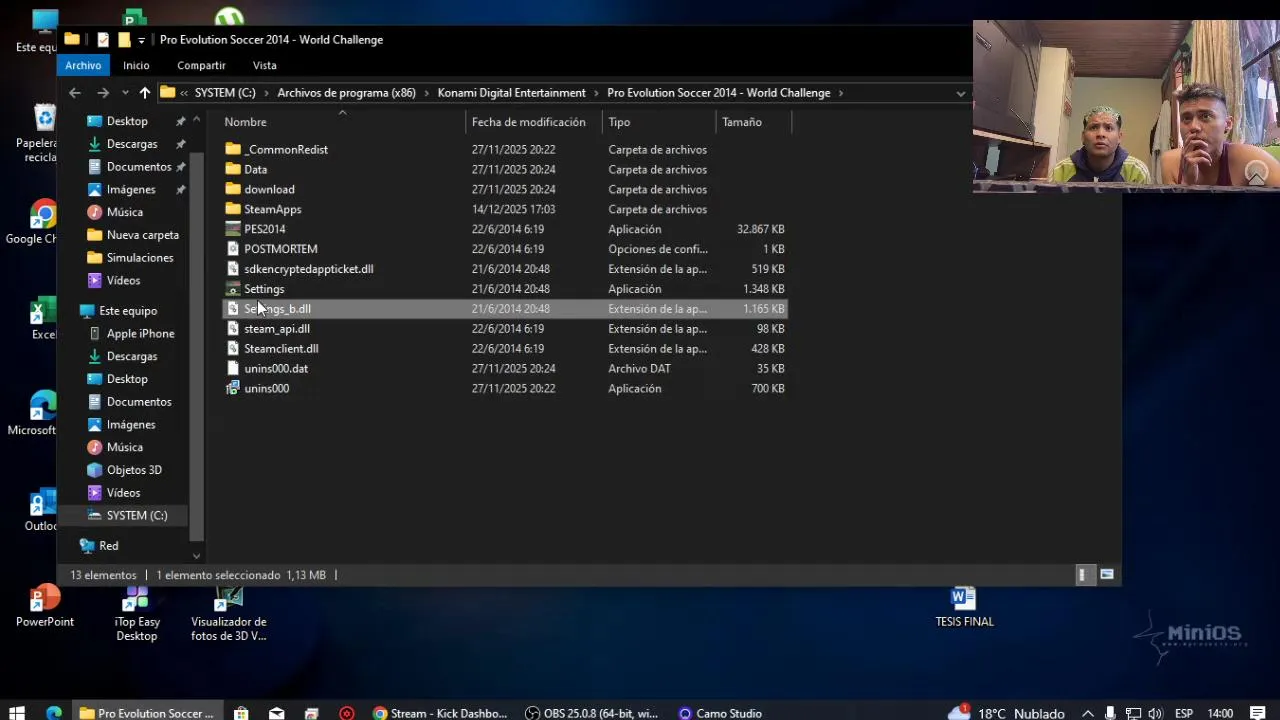The image size is (1280, 720).
Task: Go forward in folder history
Action: [x=103, y=93]
